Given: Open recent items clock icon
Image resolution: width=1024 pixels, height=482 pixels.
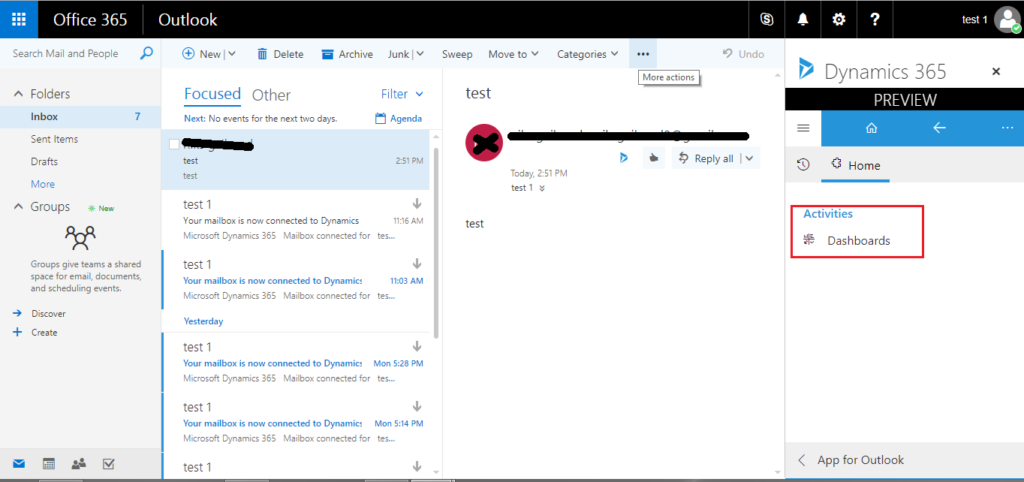Looking at the screenshot, I should (x=803, y=165).
